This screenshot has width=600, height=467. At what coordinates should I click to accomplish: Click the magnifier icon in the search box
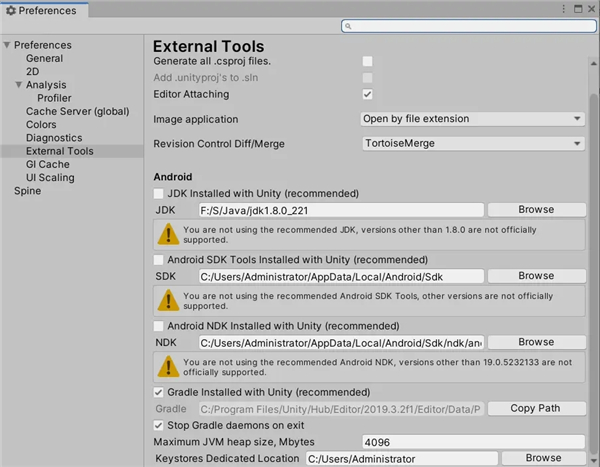[349, 26]
